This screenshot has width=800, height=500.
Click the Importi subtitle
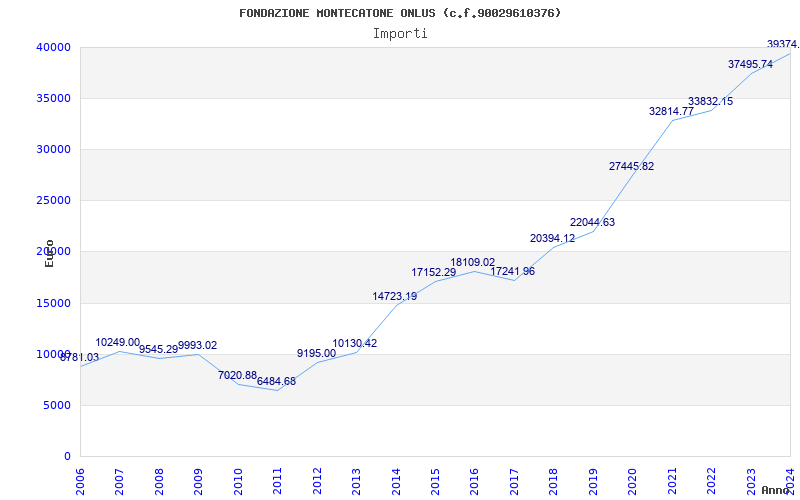400,34
